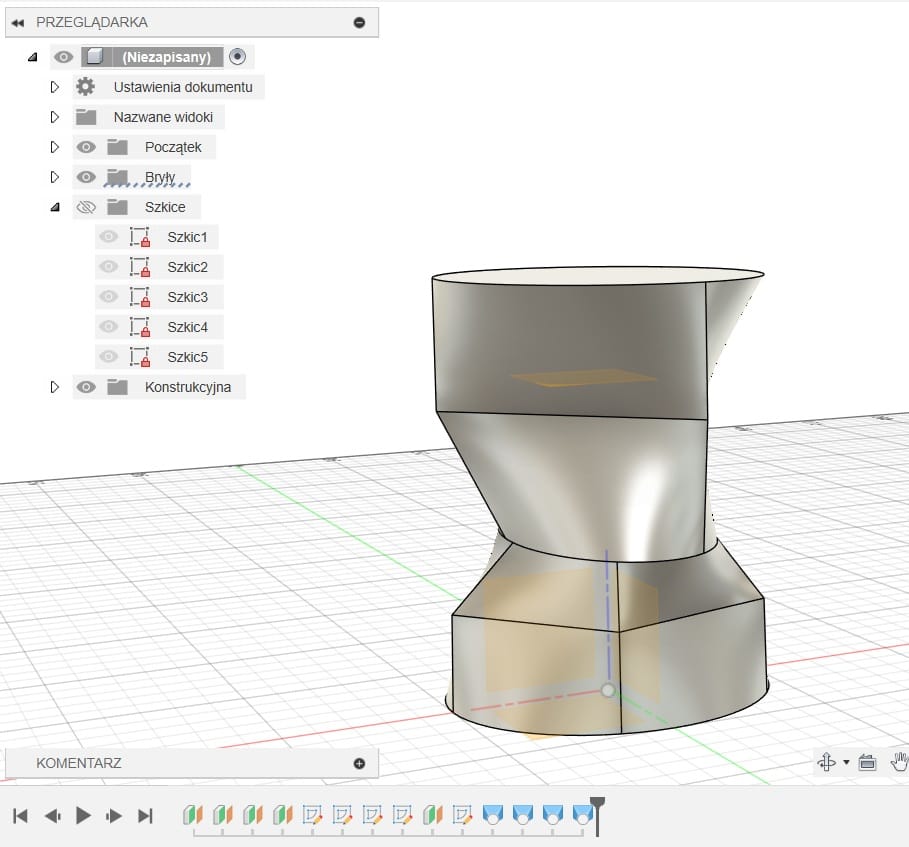909x847 pixels.
Task: Select the first sketch feature in timeline
Action: click(x=312, y=815)
